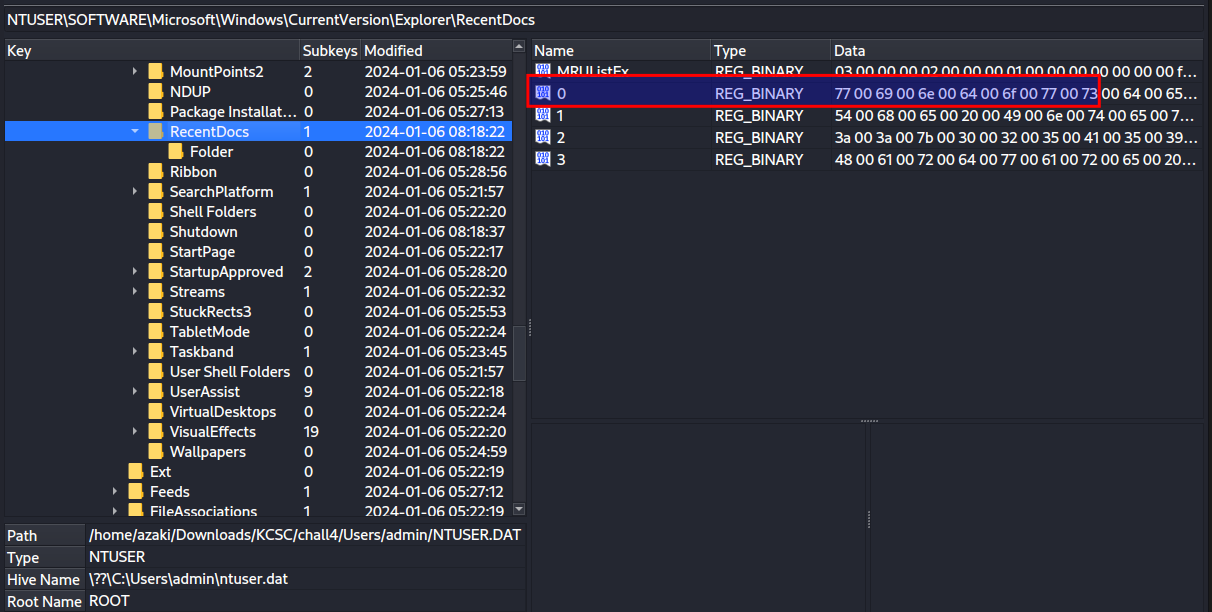Expand the Feeds key
The height and width of the screenshot is (612, 1212).
coord(115,491)
